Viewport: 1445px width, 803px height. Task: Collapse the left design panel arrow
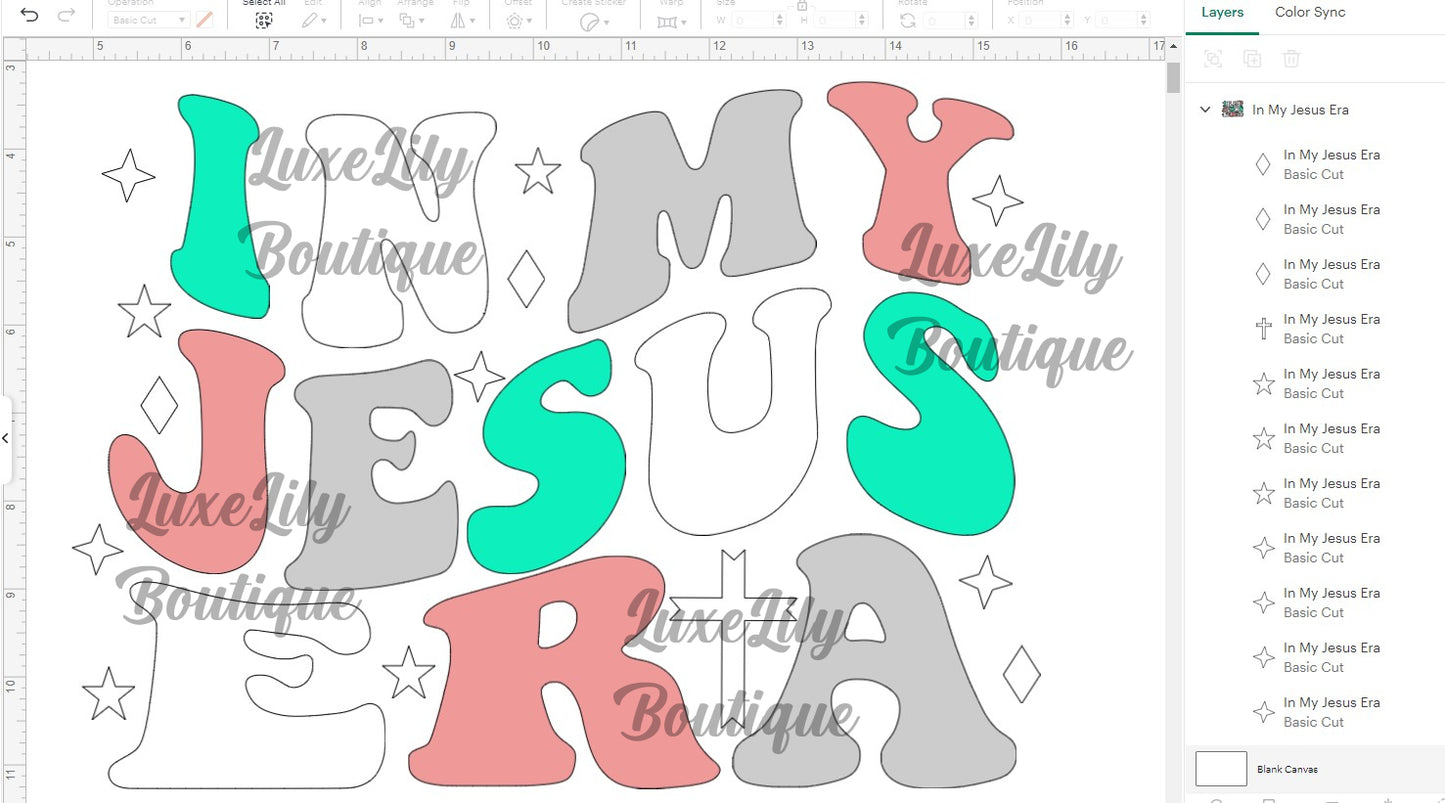pyautogui.click(x=5, y=438)
